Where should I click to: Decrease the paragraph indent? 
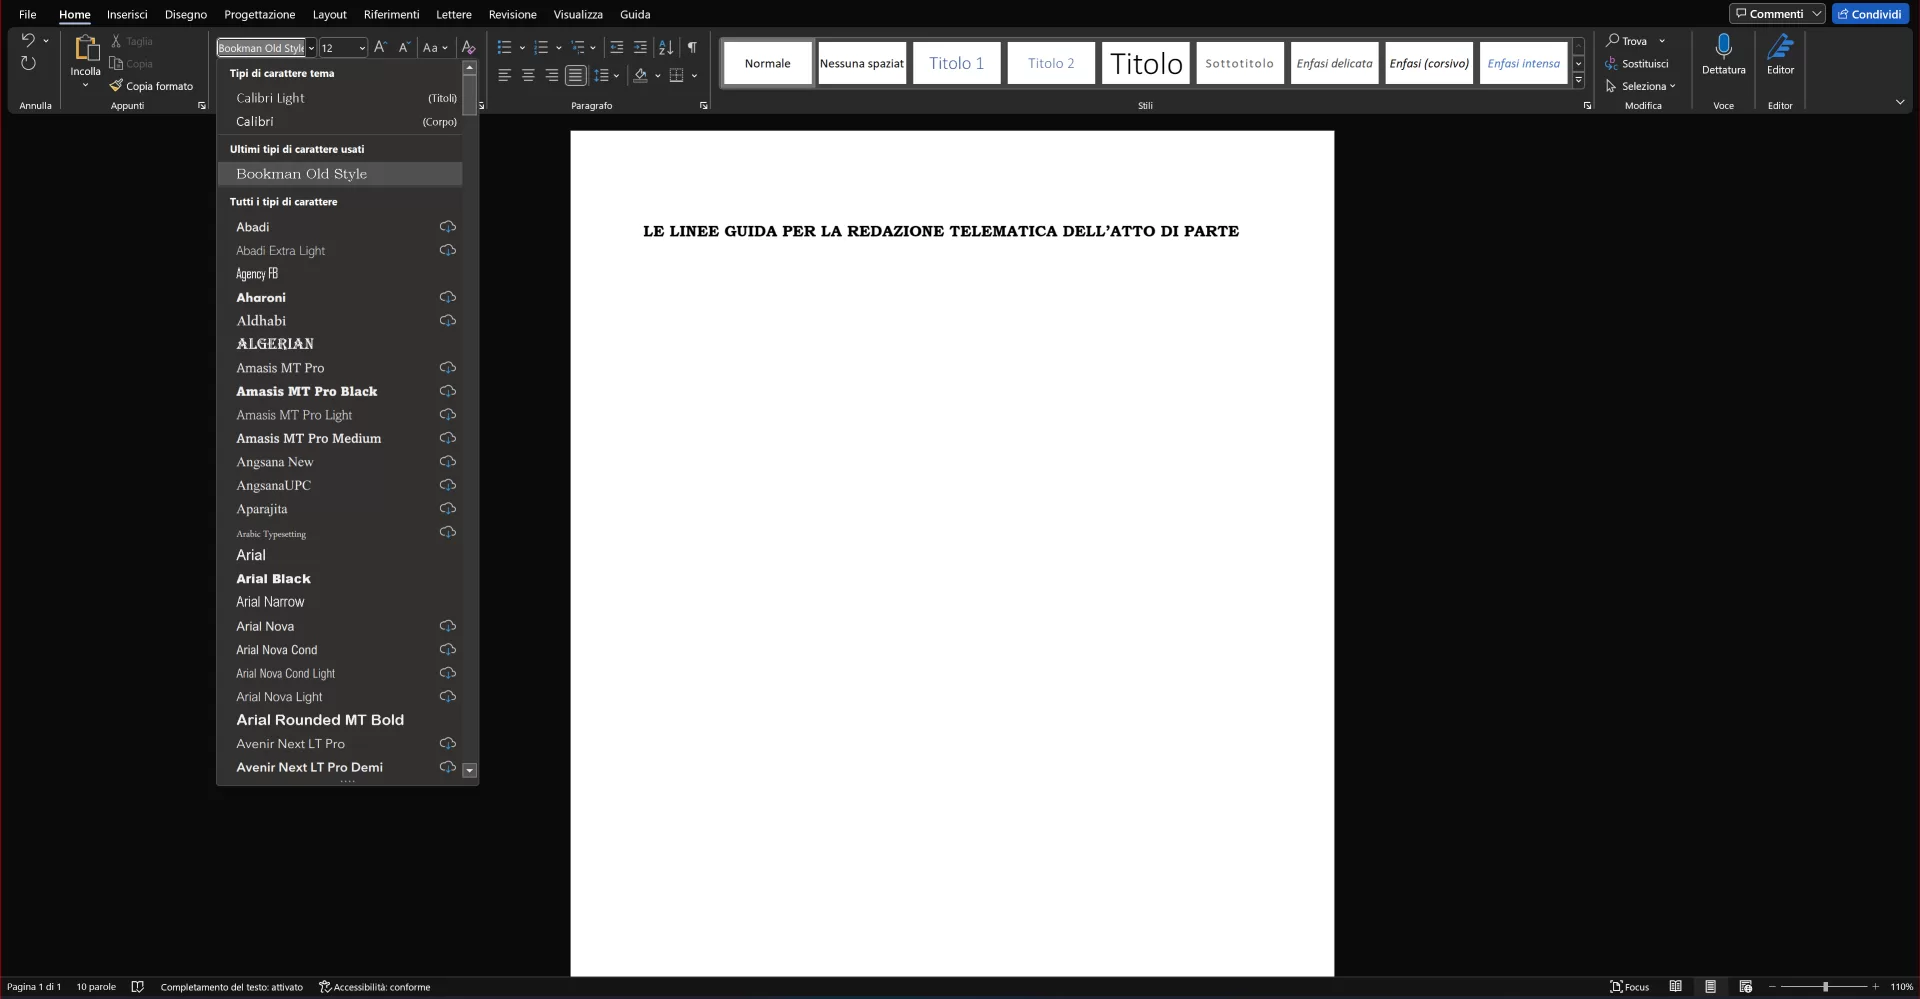[x=616, y=47]
